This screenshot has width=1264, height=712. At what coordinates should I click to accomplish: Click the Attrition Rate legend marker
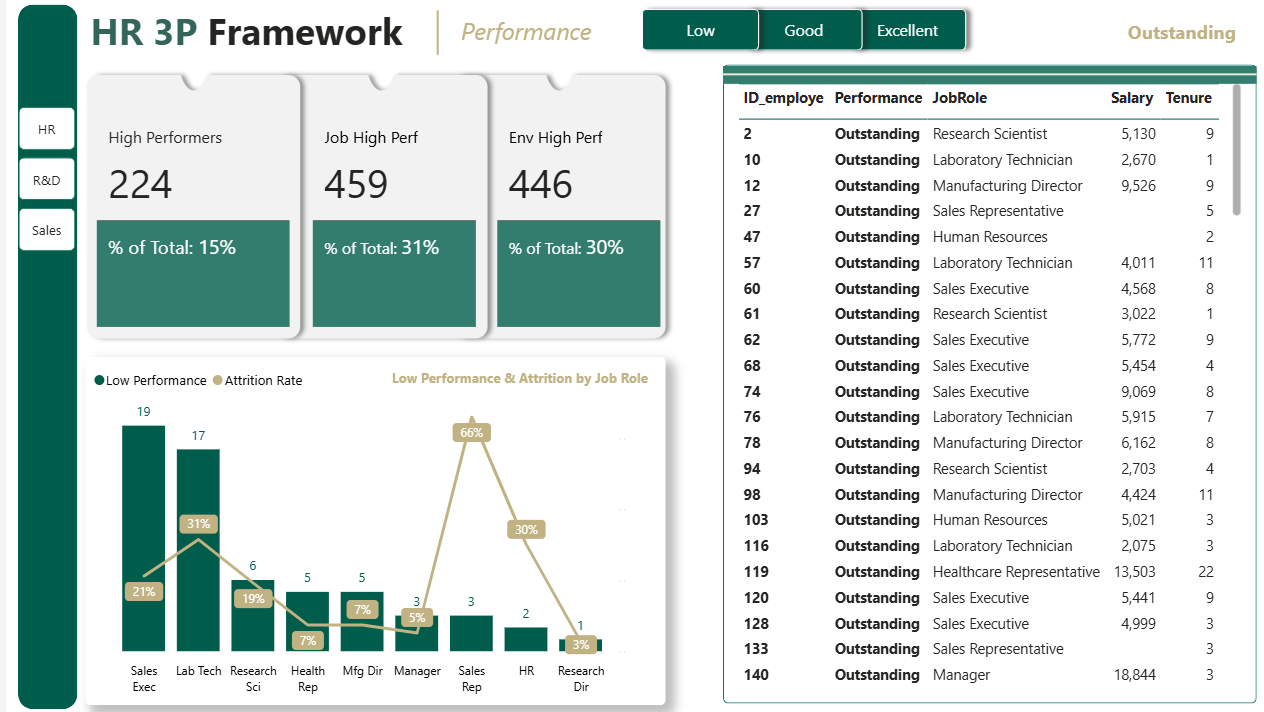pos(217,381)
